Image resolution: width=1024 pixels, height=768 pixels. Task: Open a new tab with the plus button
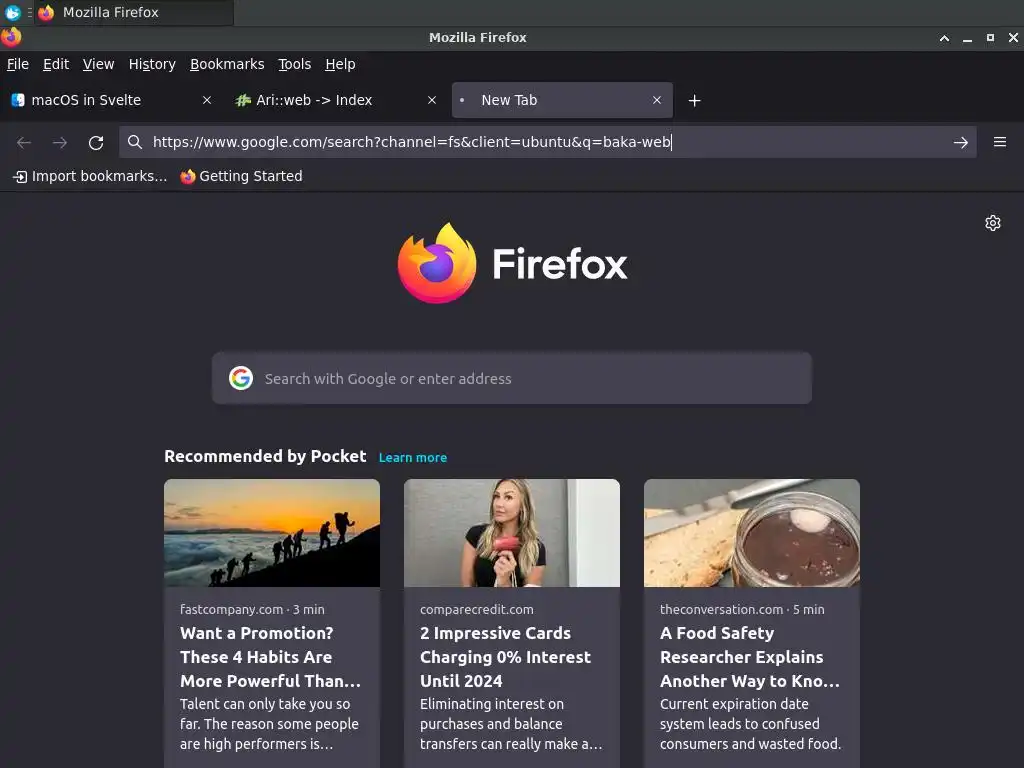point(695,101)
